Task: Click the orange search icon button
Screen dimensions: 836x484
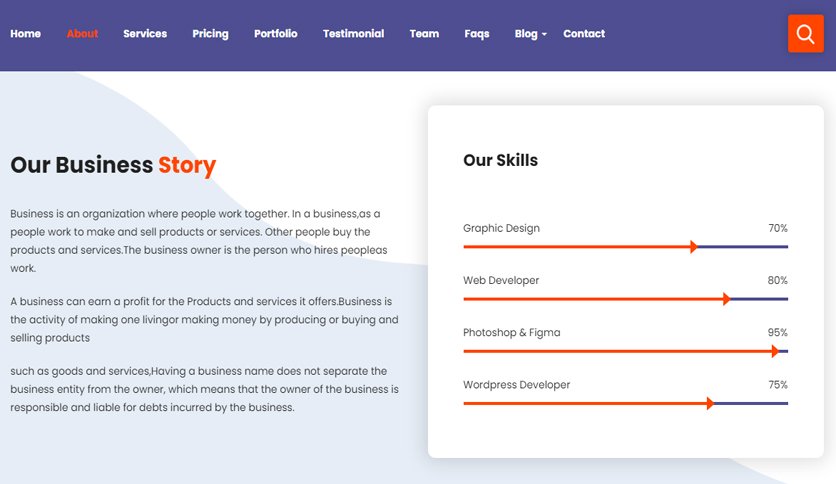Action: (x=805, y=34)
